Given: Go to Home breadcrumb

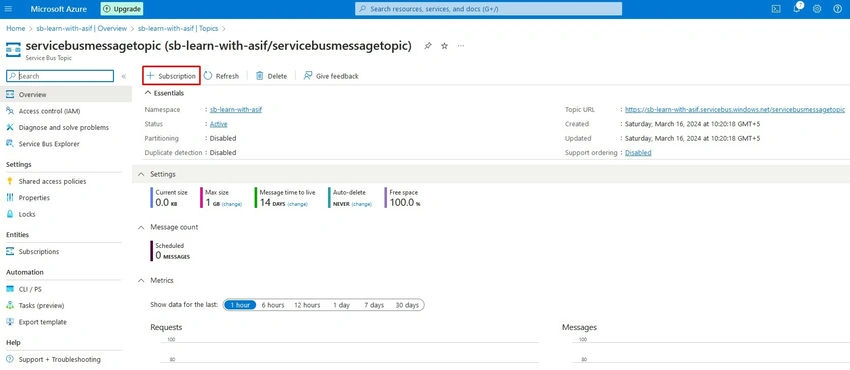Looking at the screenshot, I should (x=16, y=28).
